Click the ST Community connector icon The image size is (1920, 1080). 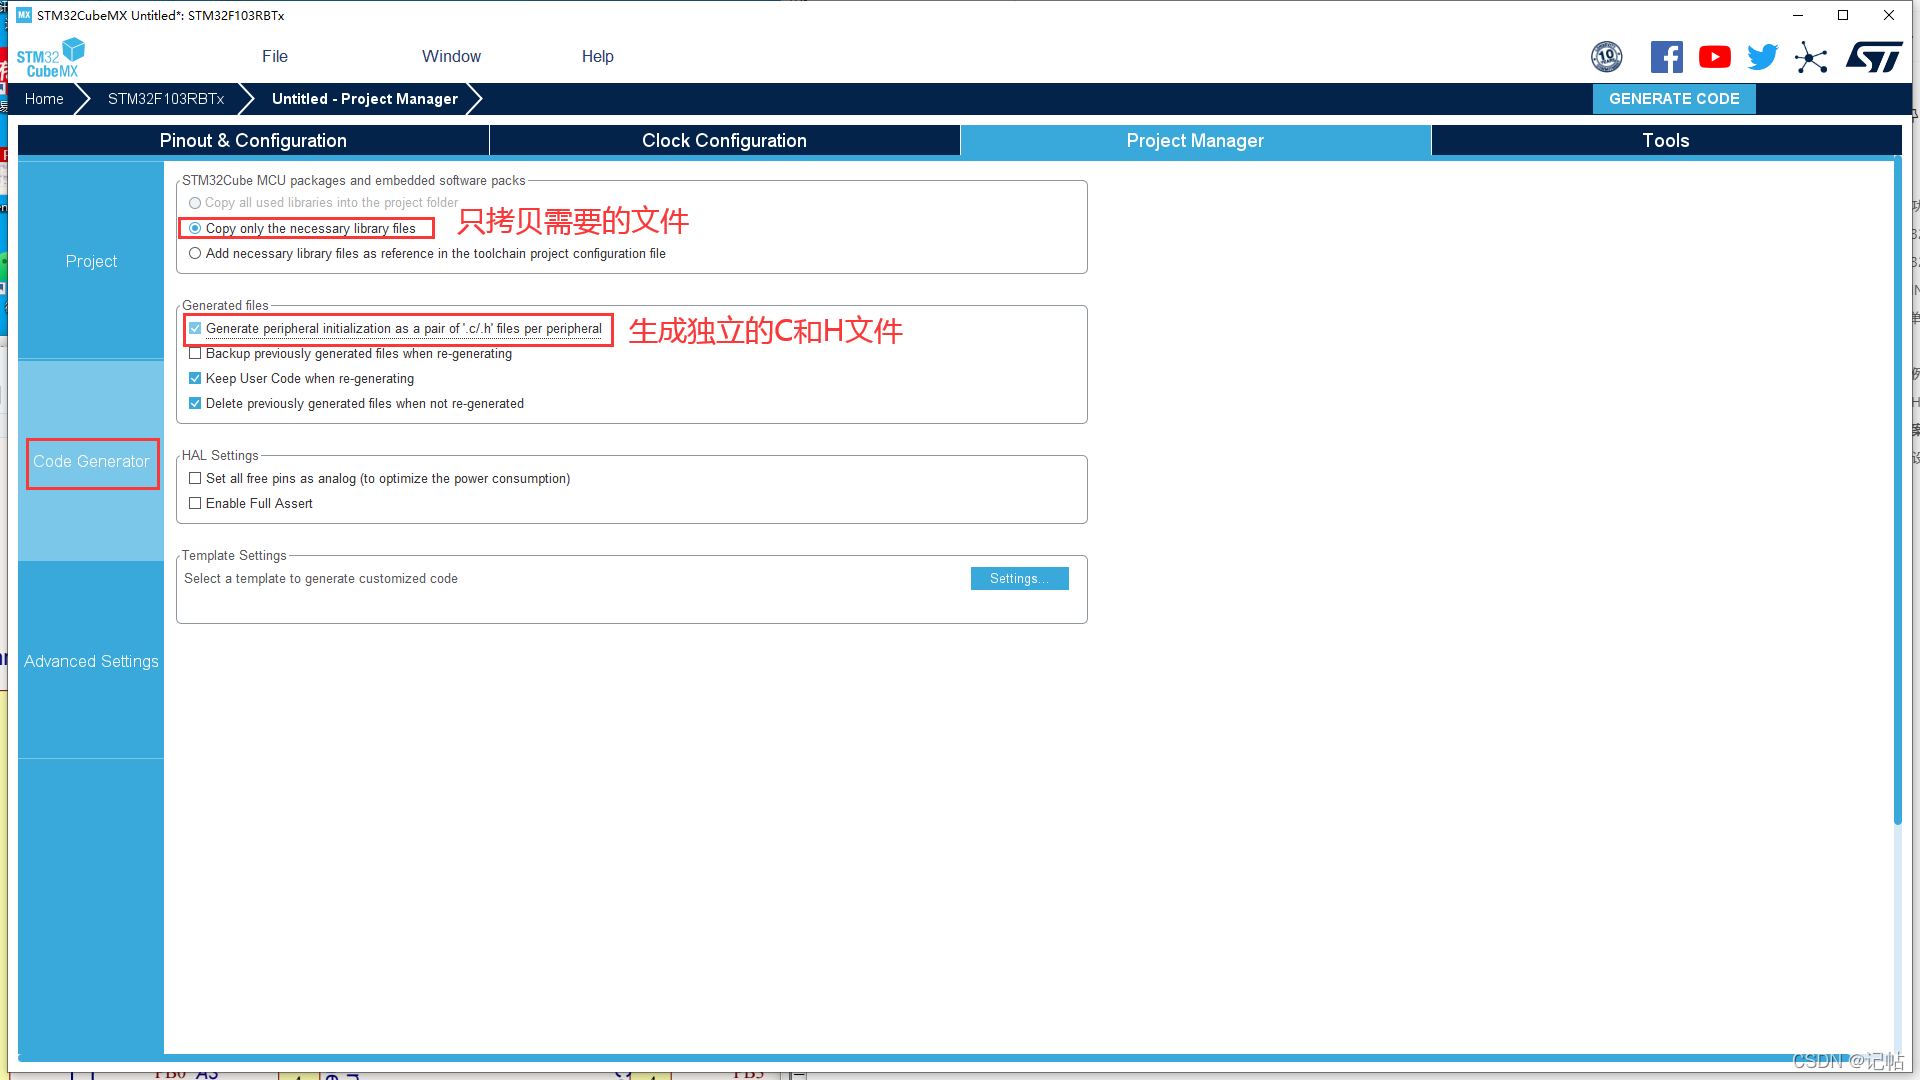pos(1811,59)
